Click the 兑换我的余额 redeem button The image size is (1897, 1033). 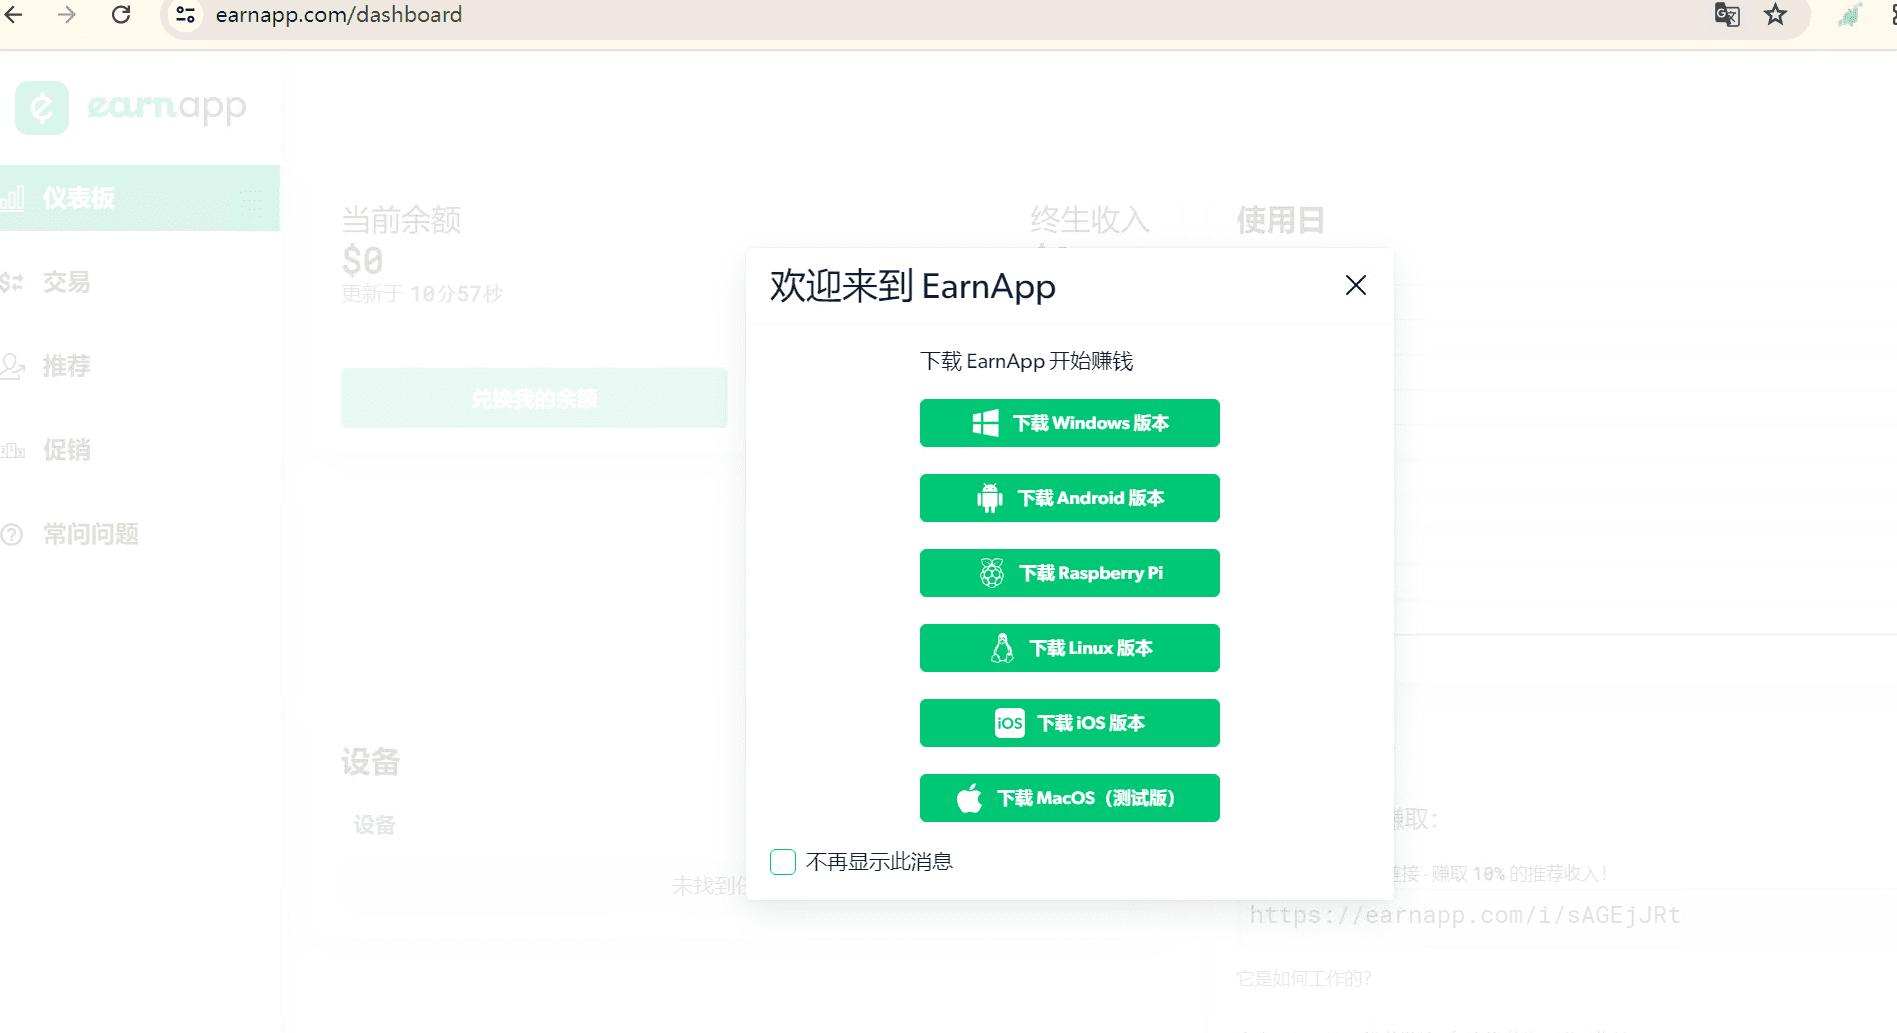click(534, 397)
